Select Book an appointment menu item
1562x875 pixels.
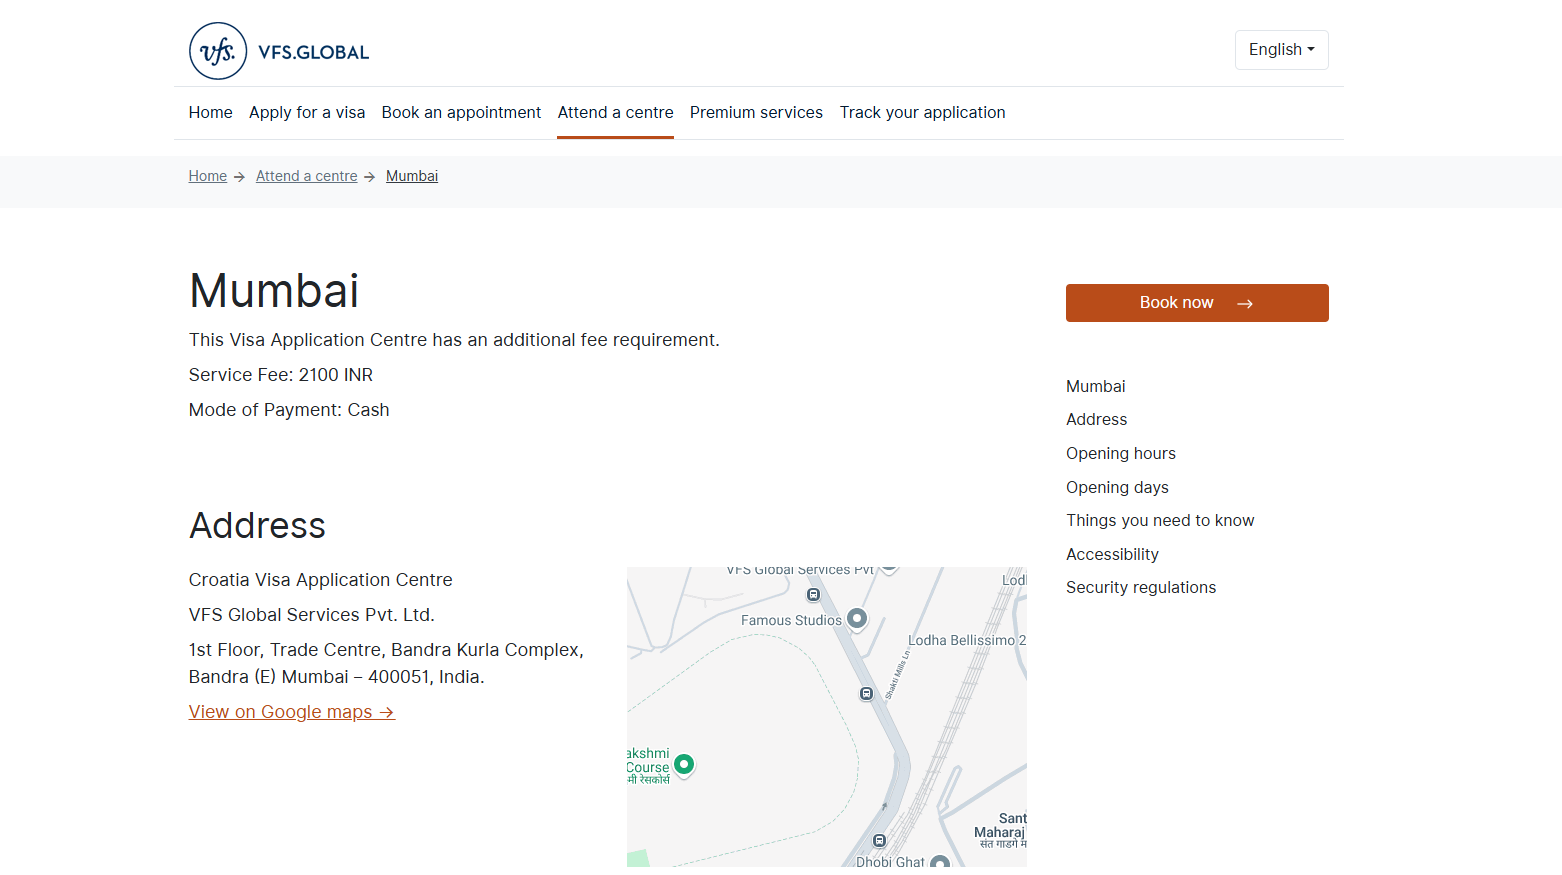tap(461, 112)
